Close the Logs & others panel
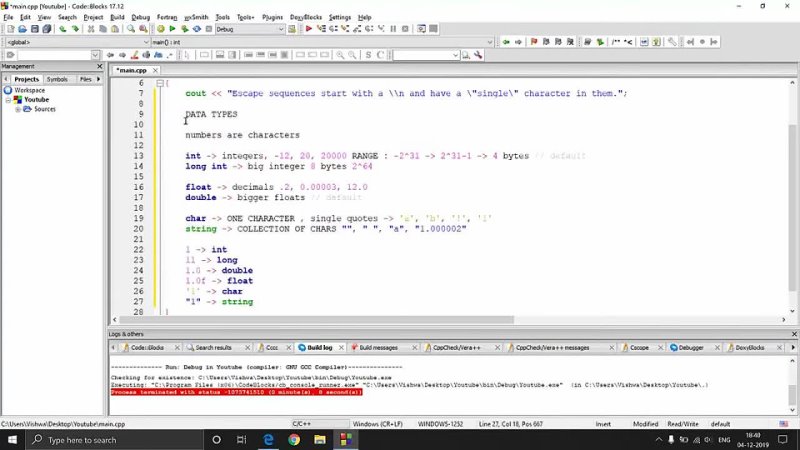The height and width of the screenshot is (450, 800). coord(794,334)
